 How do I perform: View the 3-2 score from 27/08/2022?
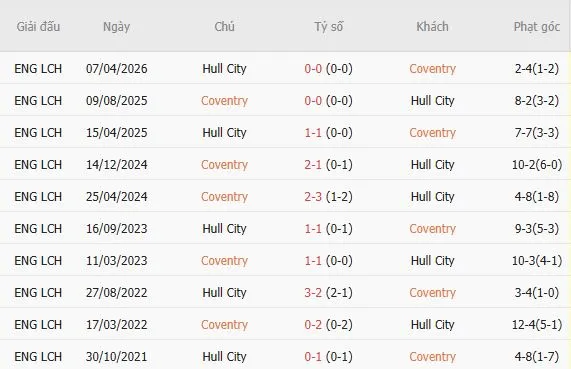tap(313, 293)
